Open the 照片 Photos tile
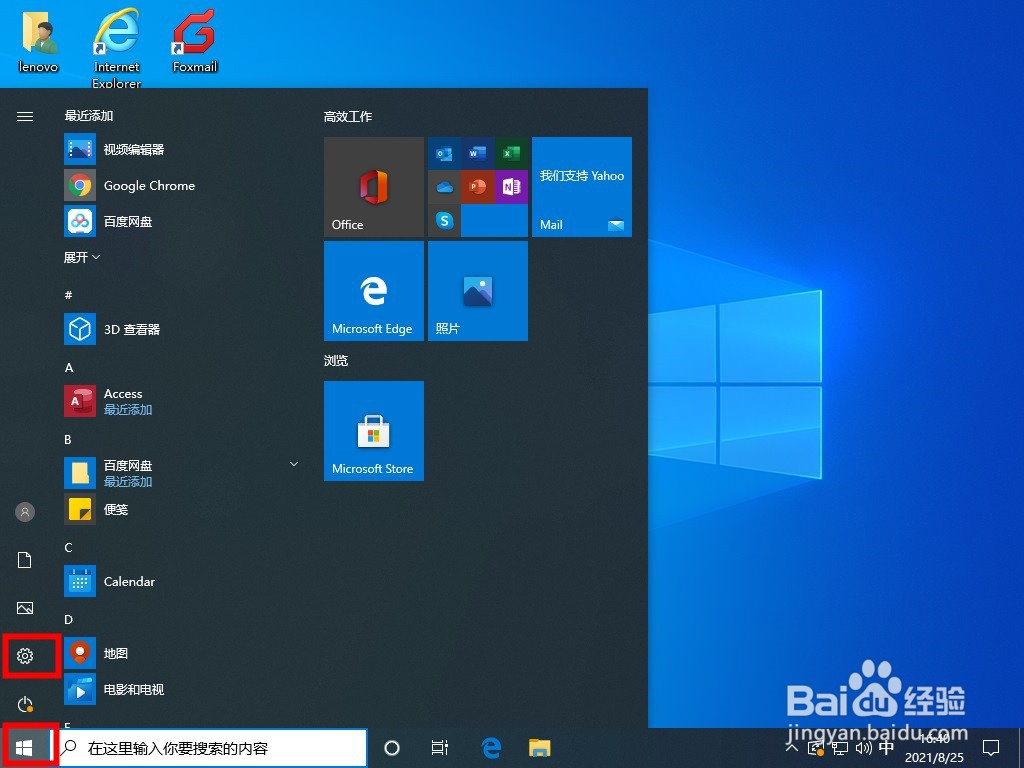Viewport: 1024px width, 768px height. [x=477, y=291]
